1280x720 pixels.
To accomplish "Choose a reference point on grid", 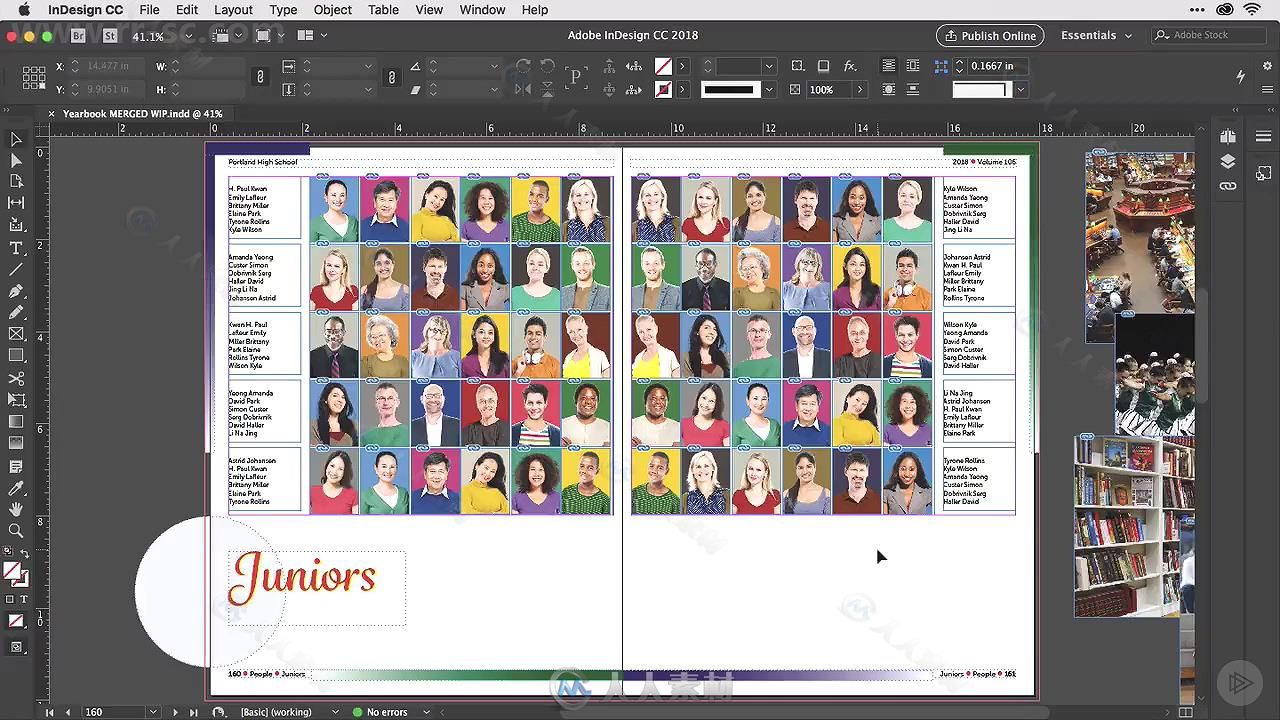I will pos(34,77).
